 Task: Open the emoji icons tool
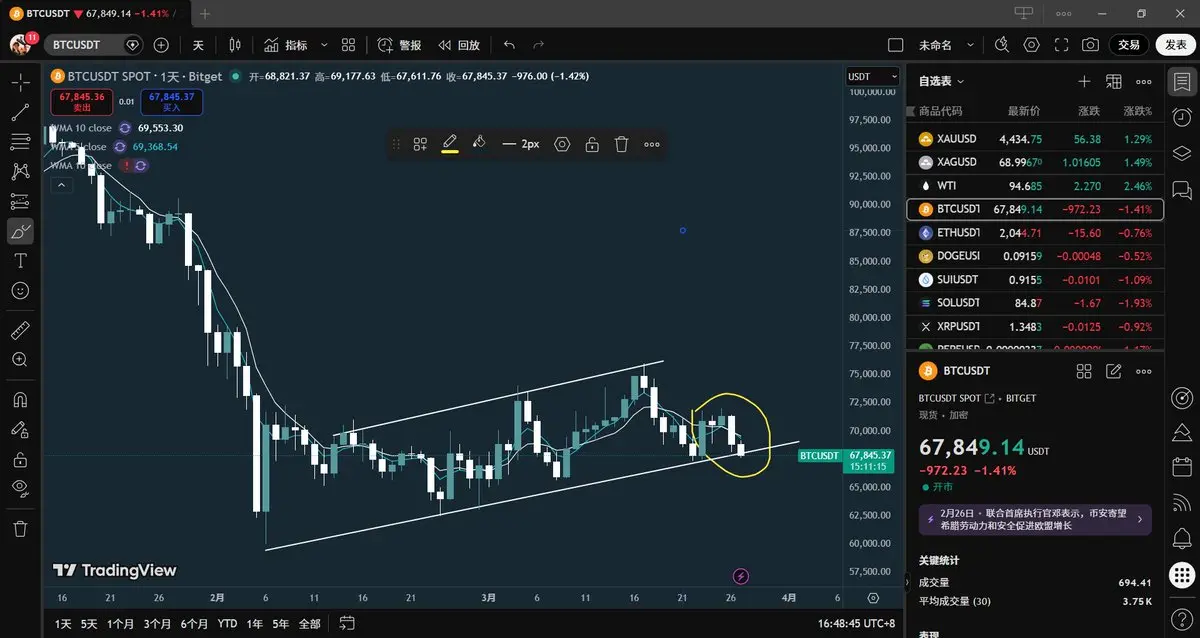(x=20, y=290)
